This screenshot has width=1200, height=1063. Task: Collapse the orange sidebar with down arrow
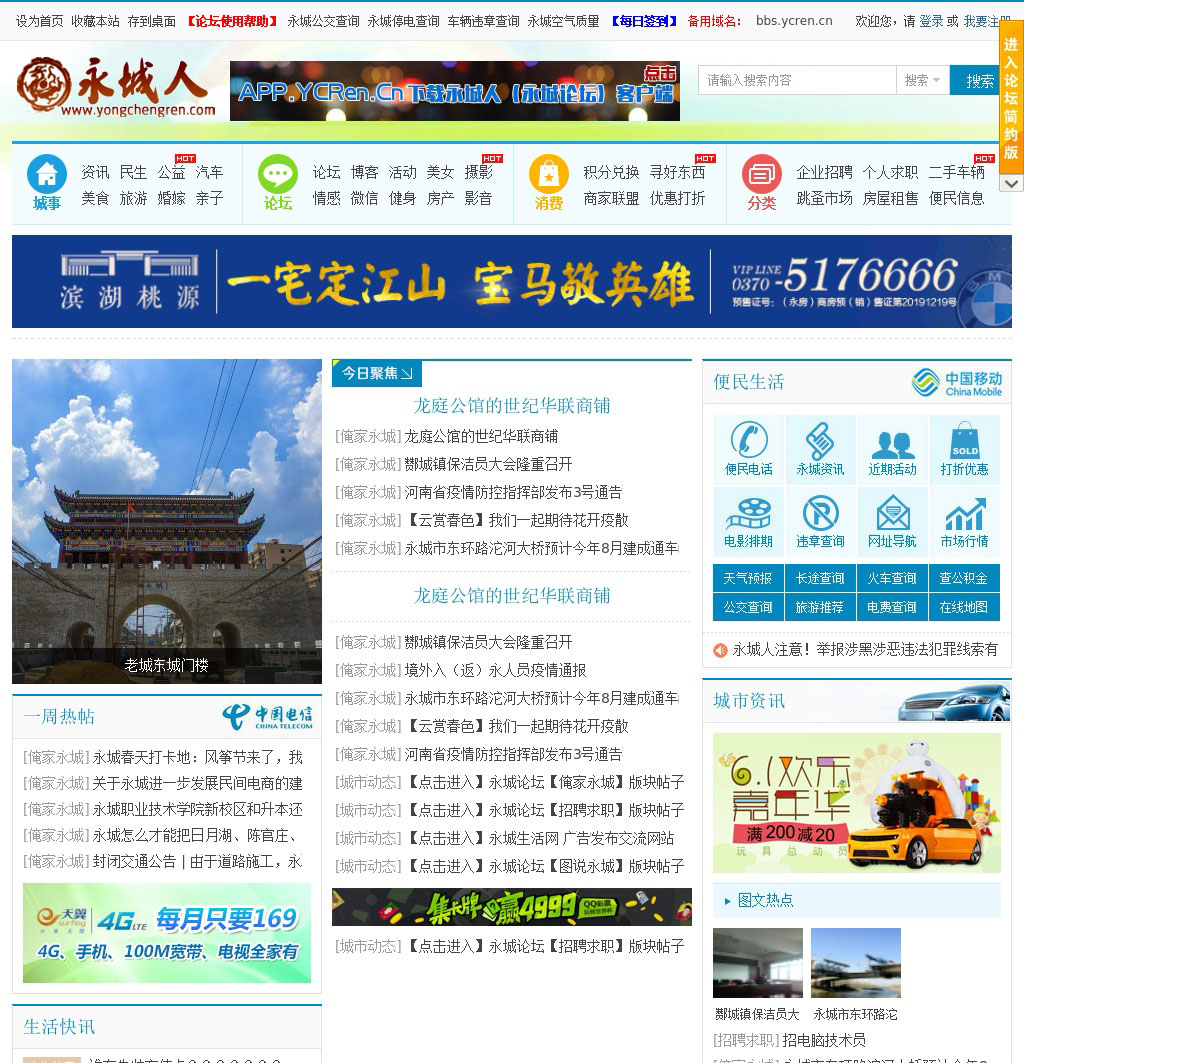click(1011, 184)
